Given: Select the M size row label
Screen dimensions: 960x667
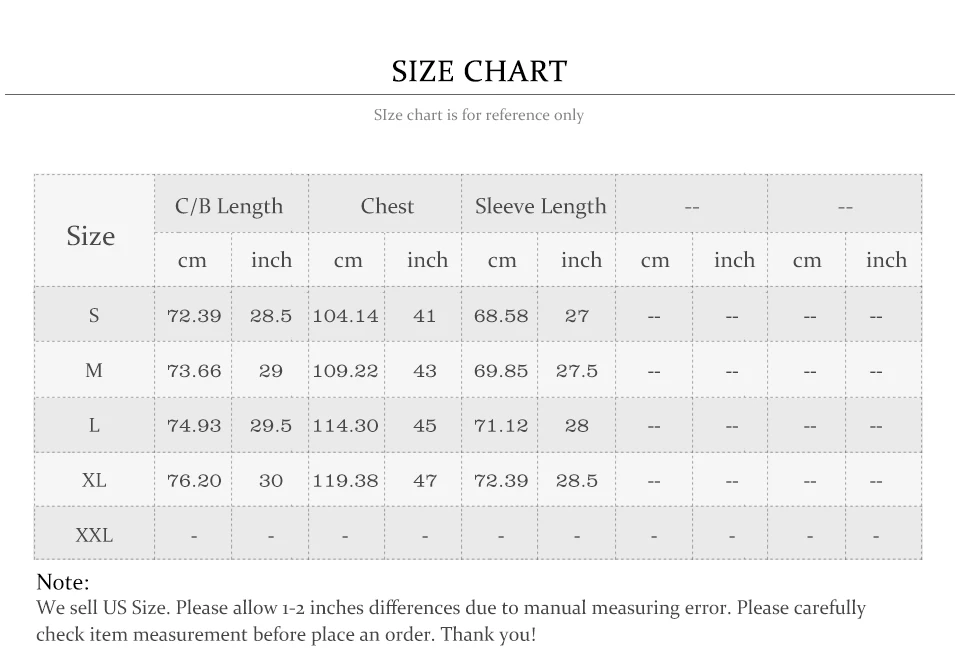Looking at the screenshot, I should 94,370.
